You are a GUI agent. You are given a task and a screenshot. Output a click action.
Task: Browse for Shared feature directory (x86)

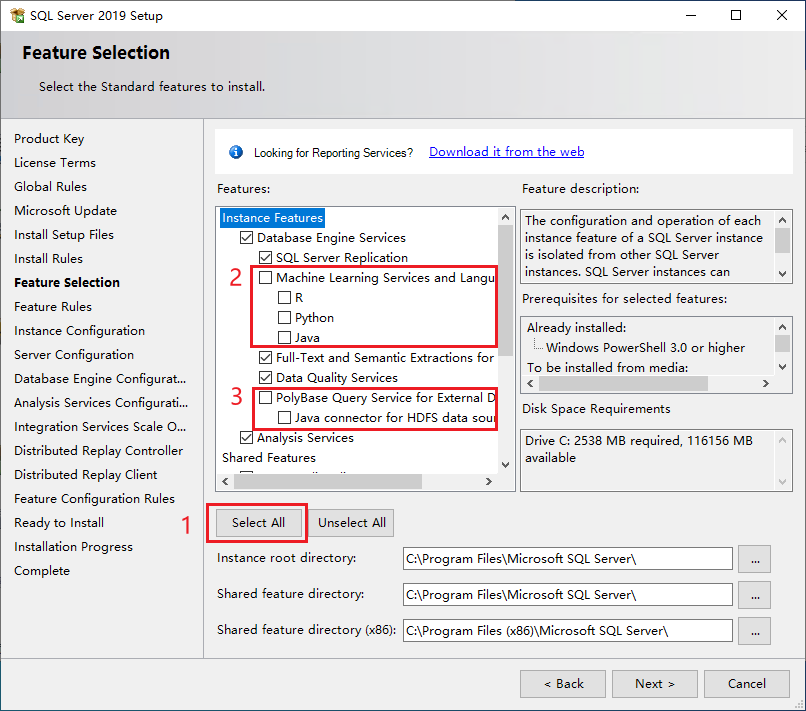tap(755, 631)
